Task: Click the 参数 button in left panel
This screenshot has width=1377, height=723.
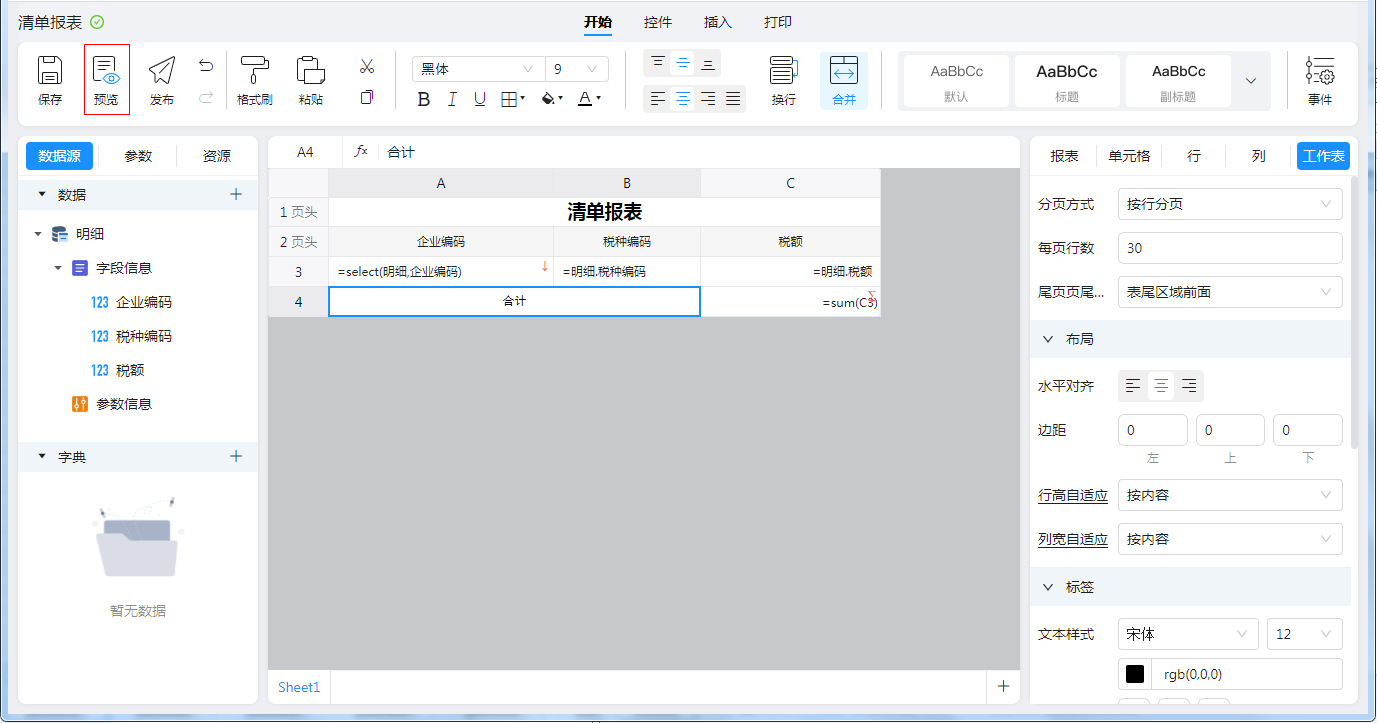Action: [x=138, y=156]
